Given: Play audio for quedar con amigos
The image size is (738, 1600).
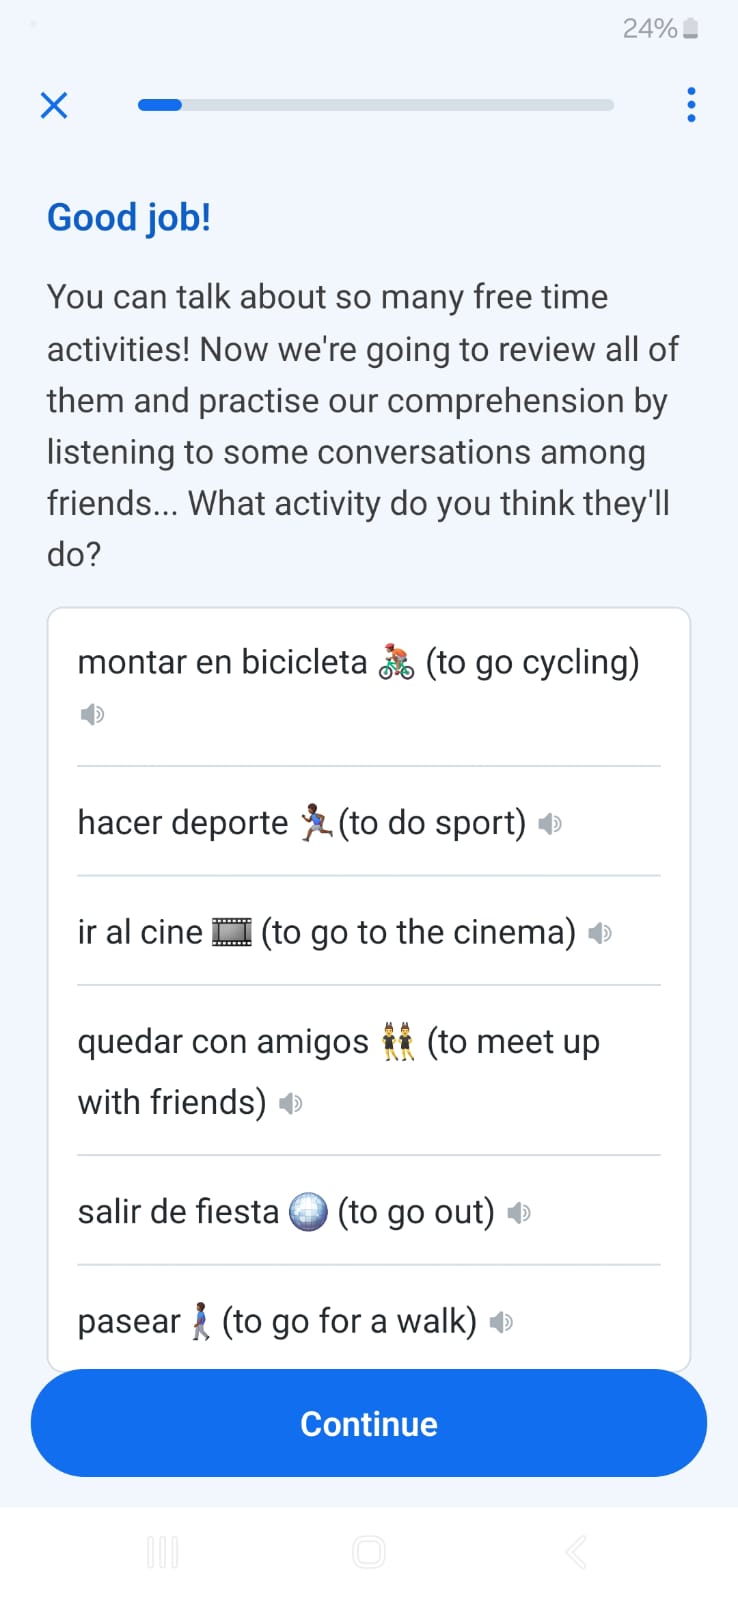Looking at the screenshot, I should pos(290,1103).
